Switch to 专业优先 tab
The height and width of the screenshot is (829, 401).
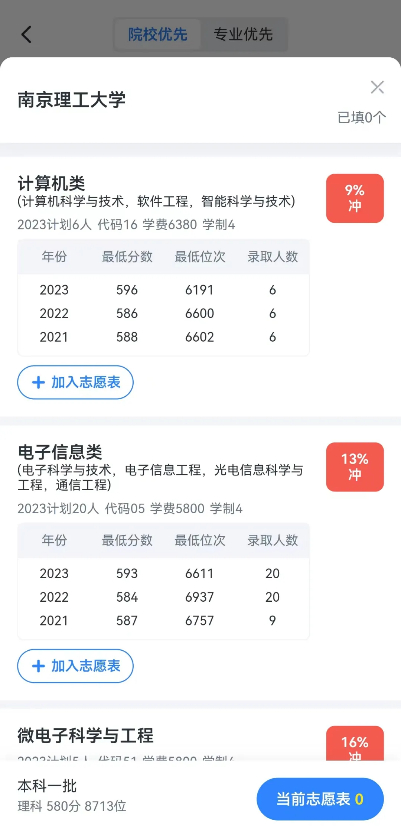pyautogui.click(x=243, y=35)
